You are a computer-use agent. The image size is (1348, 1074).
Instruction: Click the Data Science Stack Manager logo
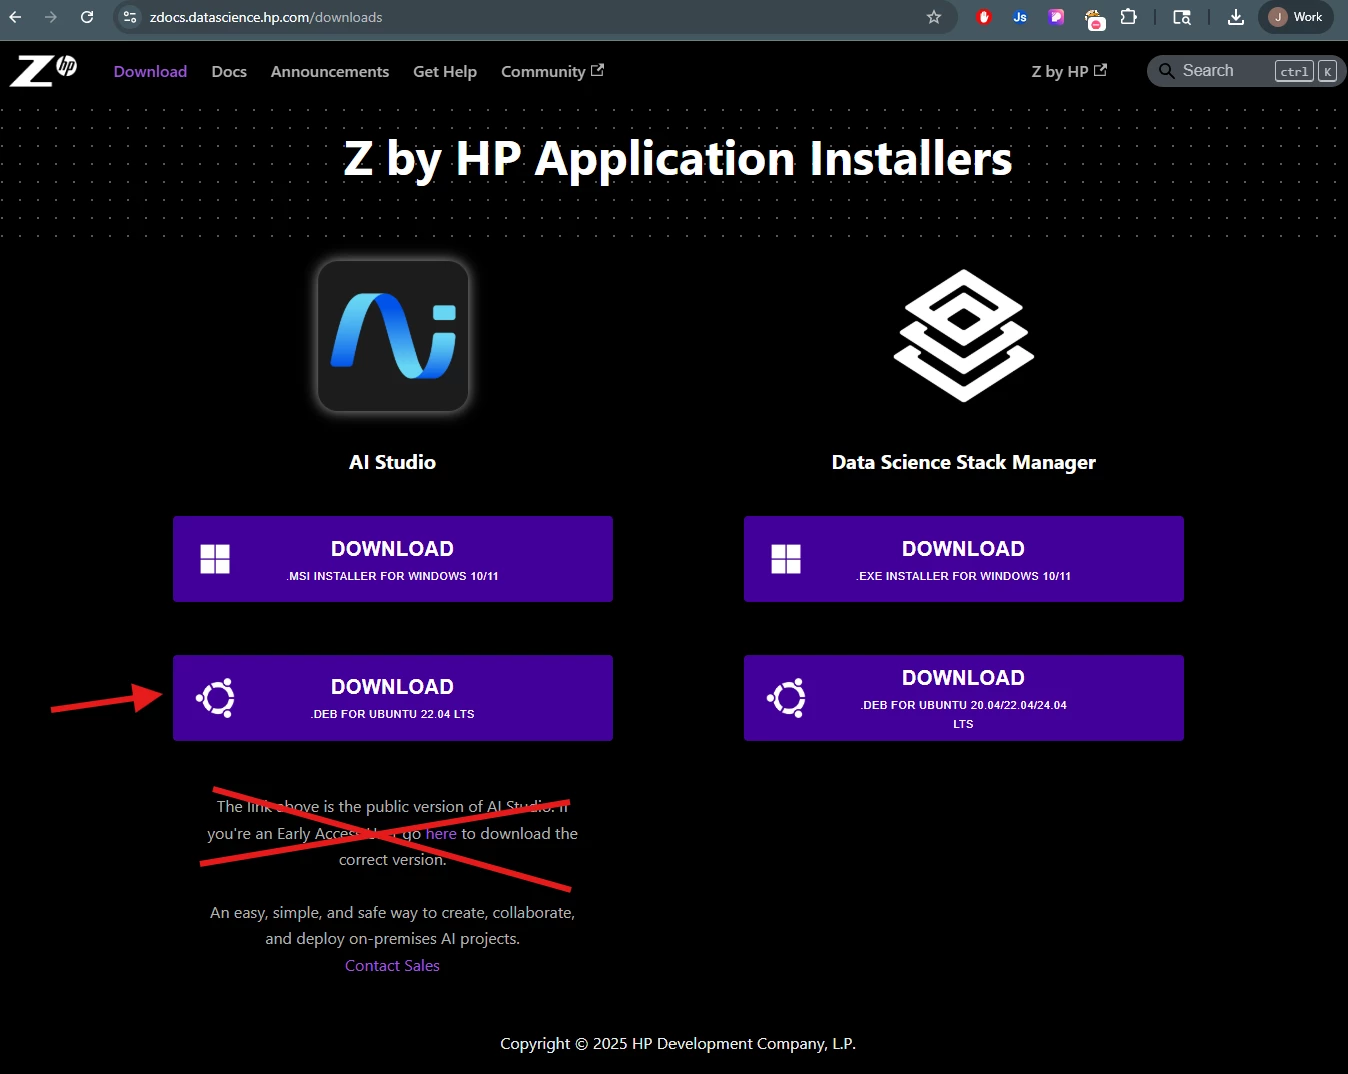point(964,336)
